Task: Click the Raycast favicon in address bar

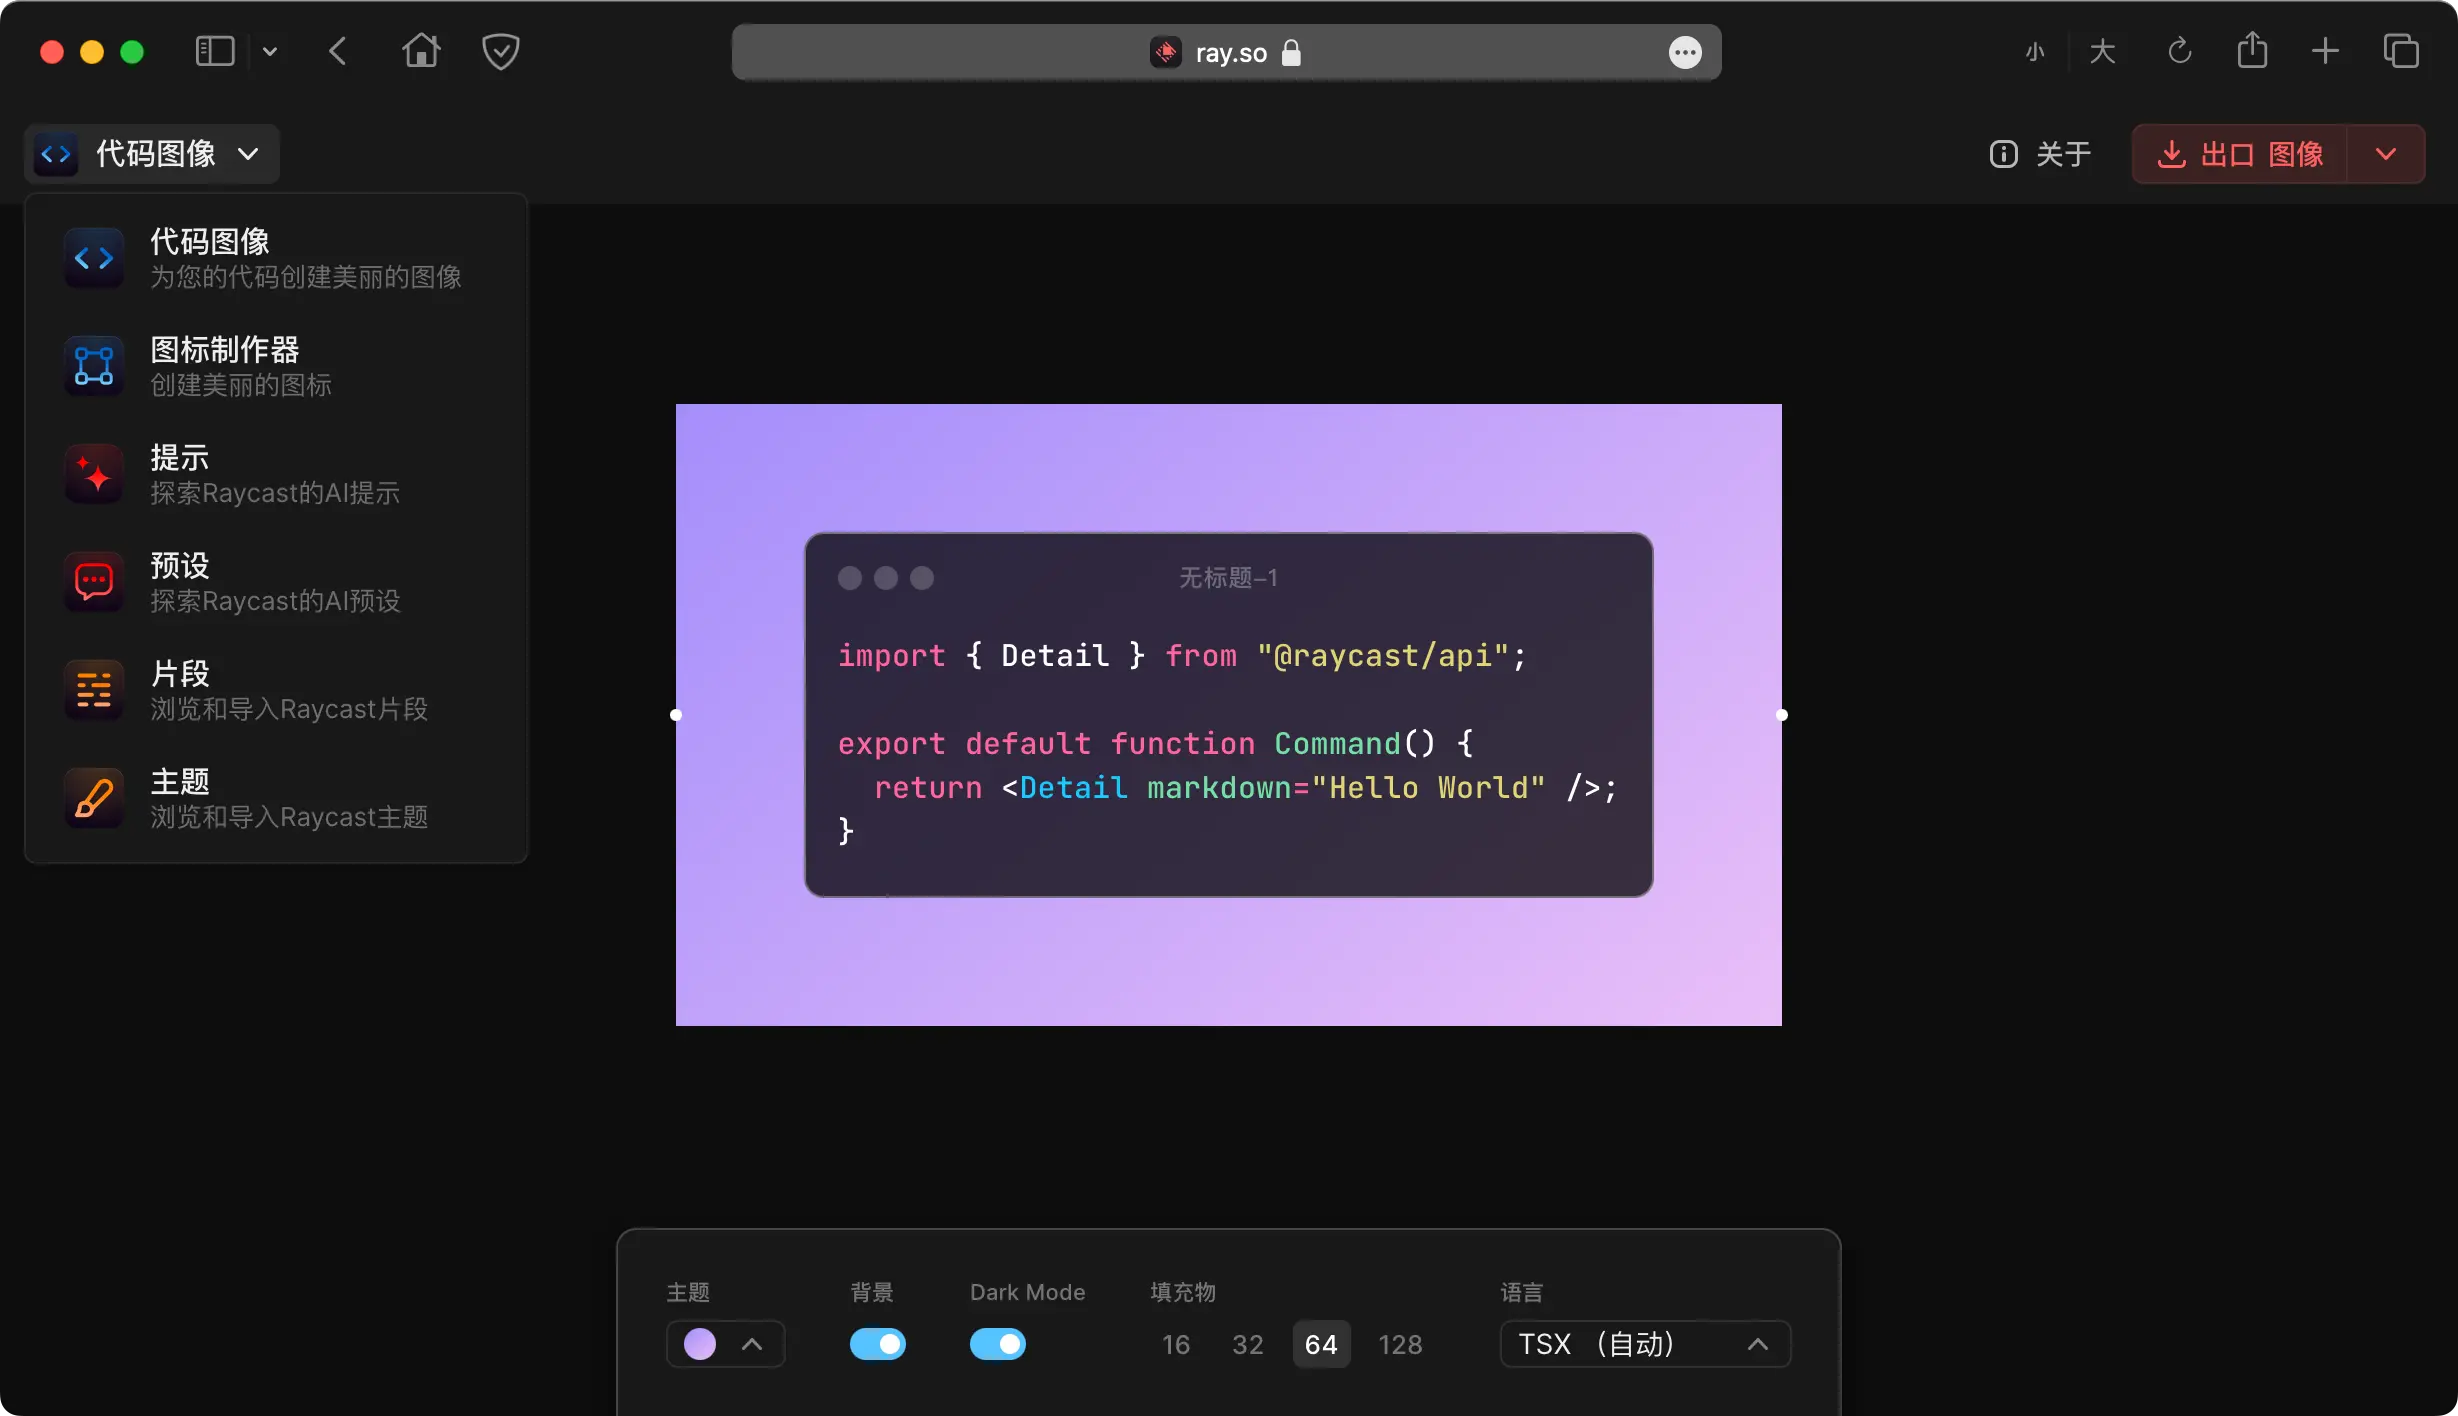Action: coord(1166,52)
